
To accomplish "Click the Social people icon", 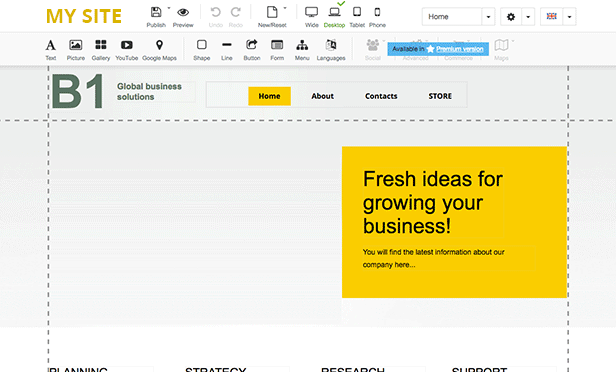I will pyautogui.click(x=372, y=45).
